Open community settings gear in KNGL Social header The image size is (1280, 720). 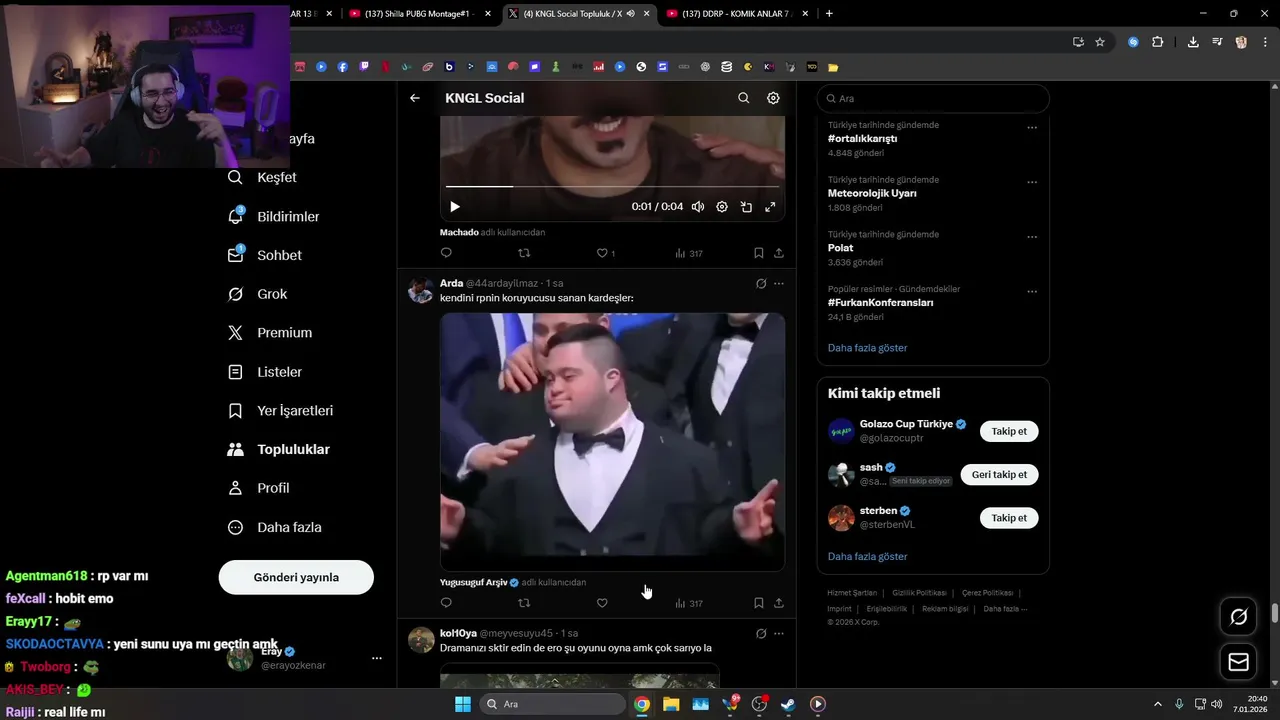[x=773, y=98]
